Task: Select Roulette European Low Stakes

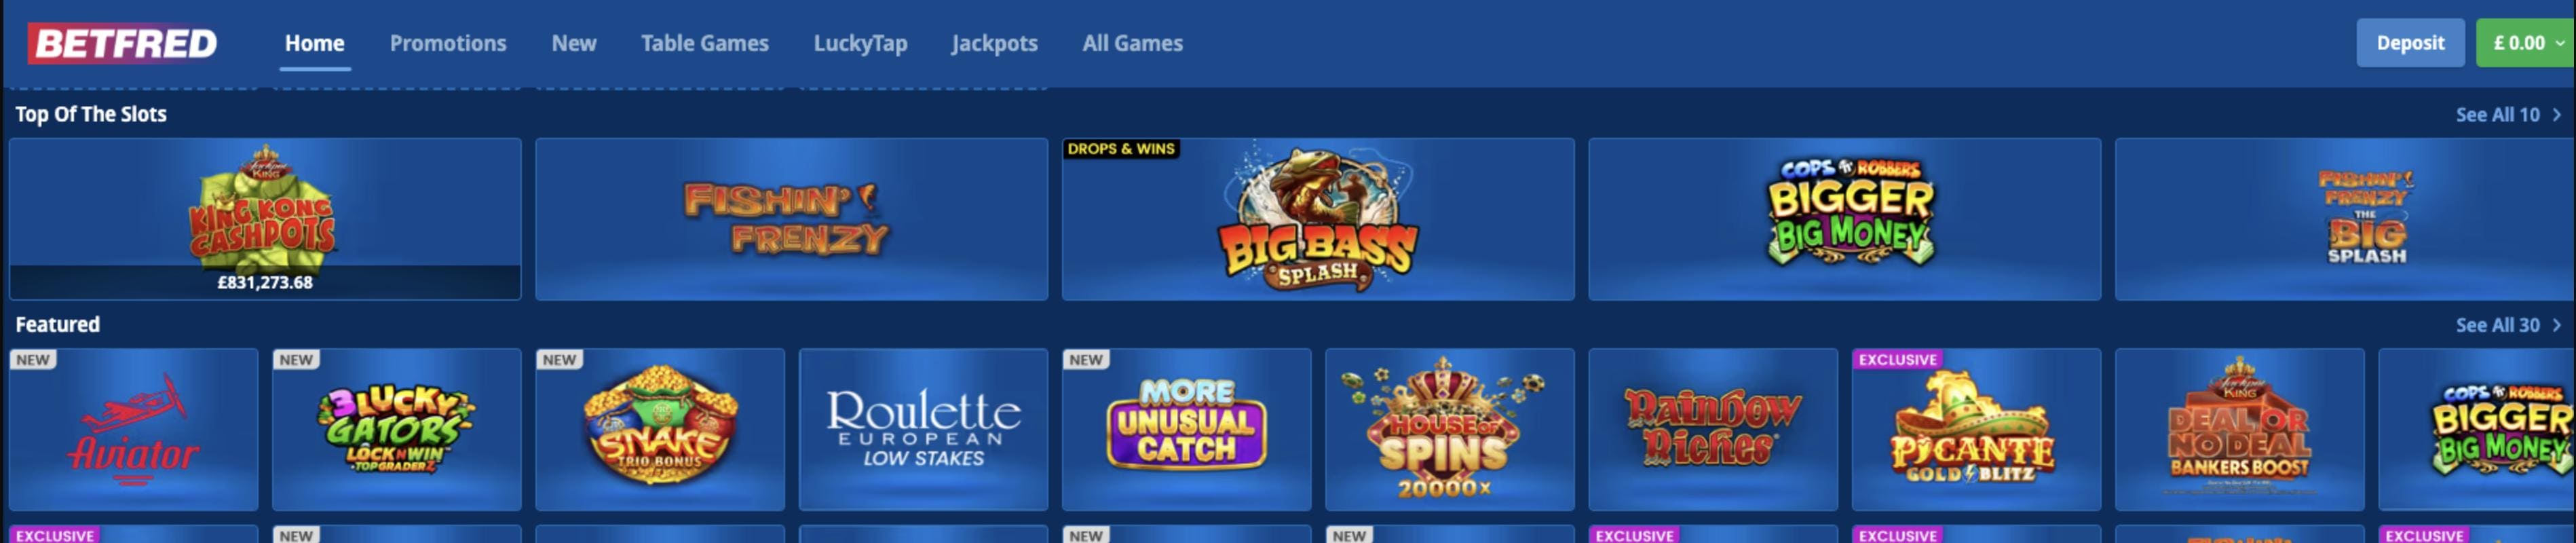Action: 923,429
